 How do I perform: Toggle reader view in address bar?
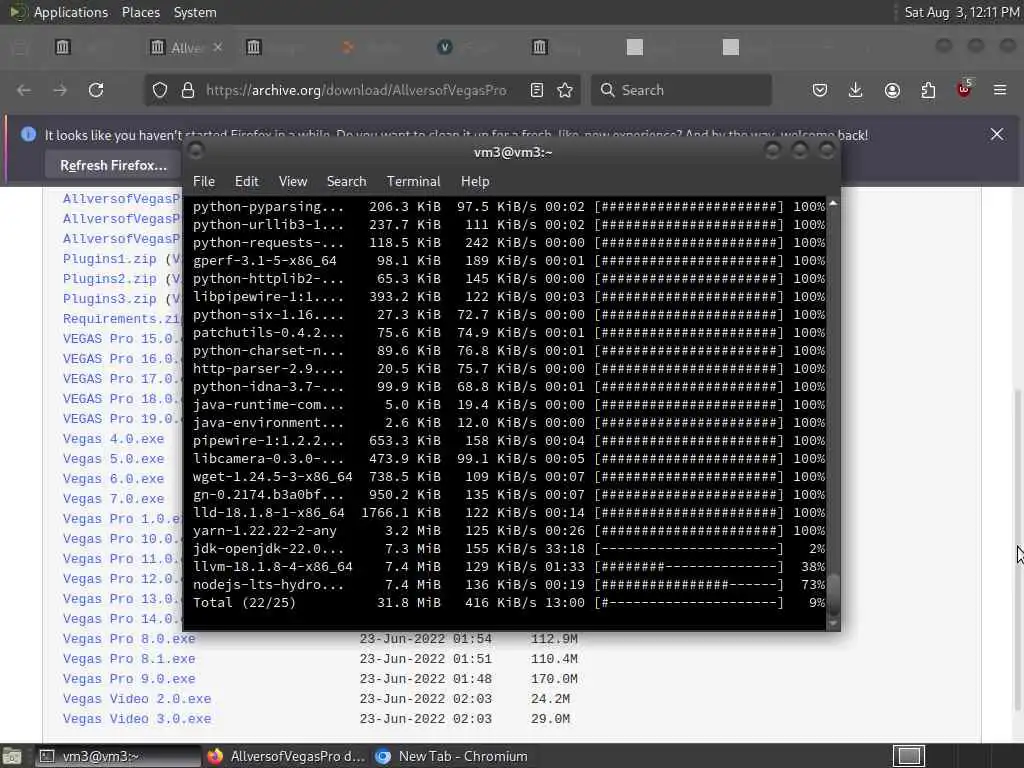pos(537,90)
